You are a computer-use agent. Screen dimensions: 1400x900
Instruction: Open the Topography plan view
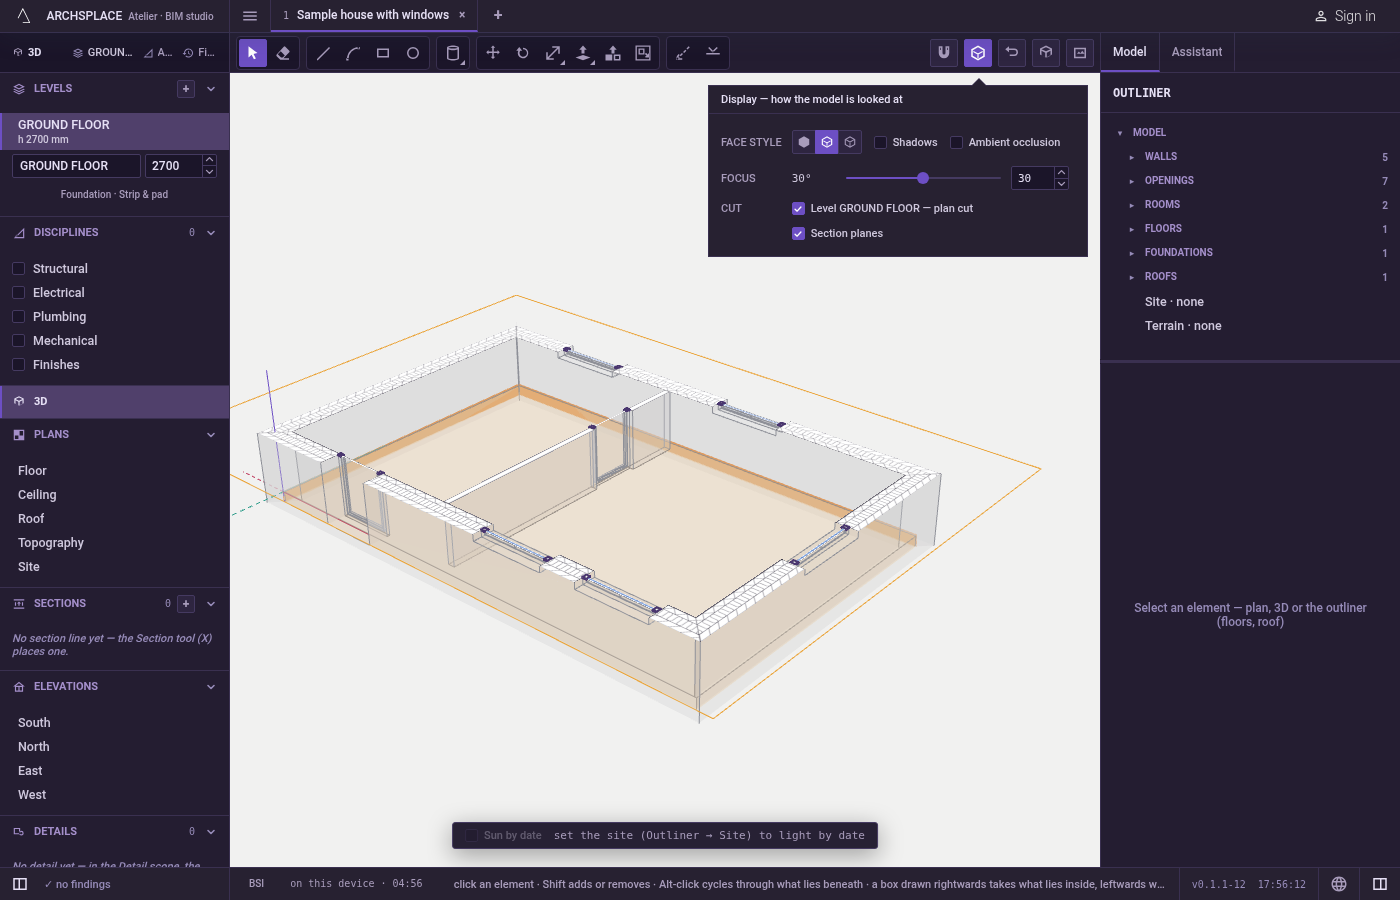[51, 543]
